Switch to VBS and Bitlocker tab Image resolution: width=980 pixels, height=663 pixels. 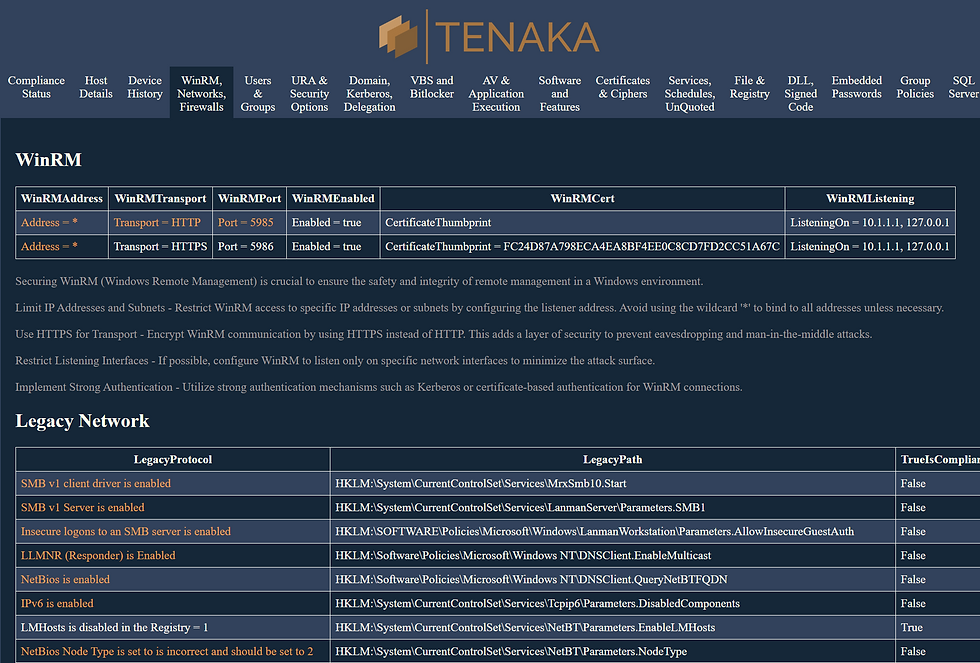(432, 87)
